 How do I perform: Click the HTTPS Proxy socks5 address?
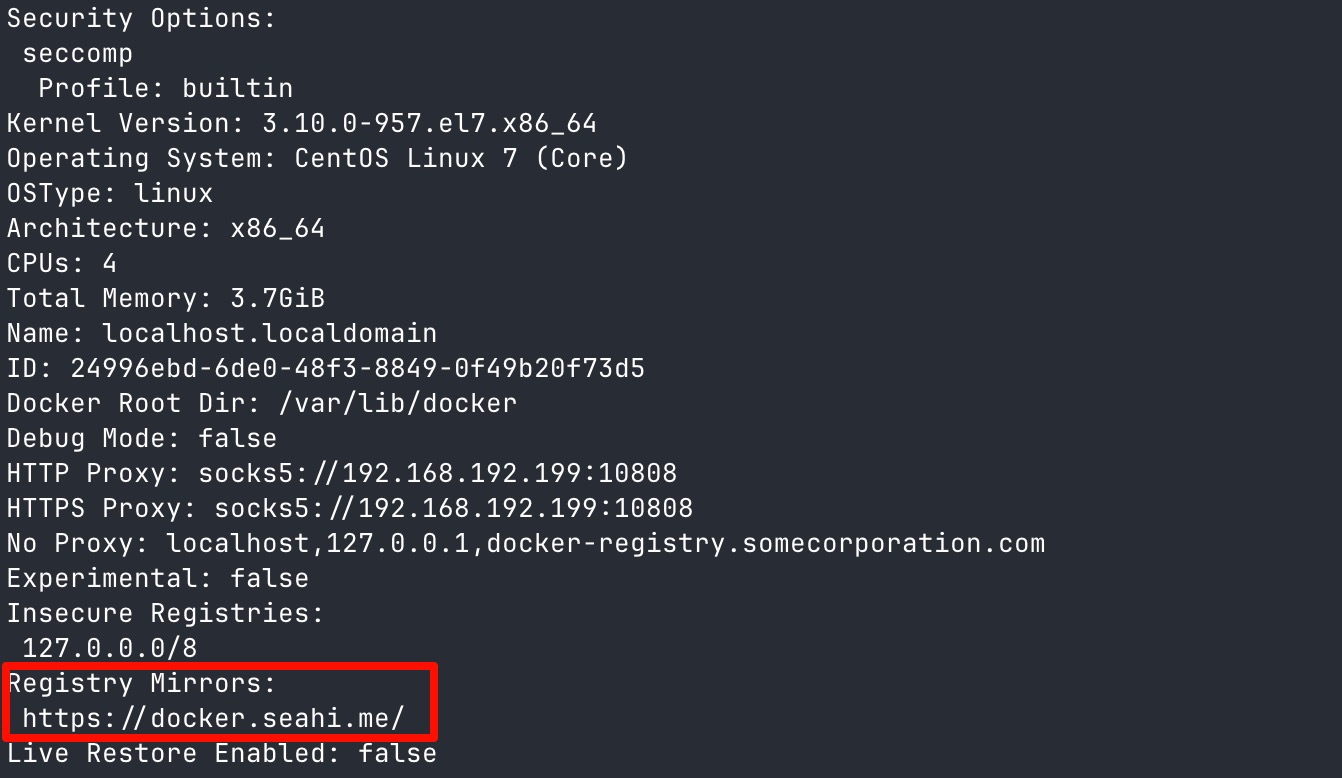point(454,508)
